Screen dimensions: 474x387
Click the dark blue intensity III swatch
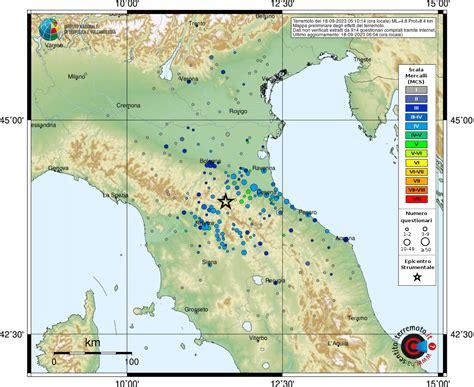[416, 108]
